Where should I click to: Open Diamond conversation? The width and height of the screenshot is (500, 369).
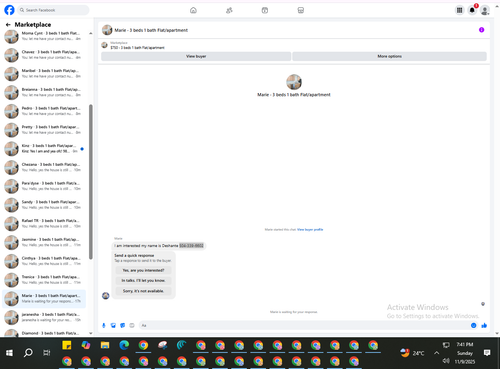pos(44,333)
